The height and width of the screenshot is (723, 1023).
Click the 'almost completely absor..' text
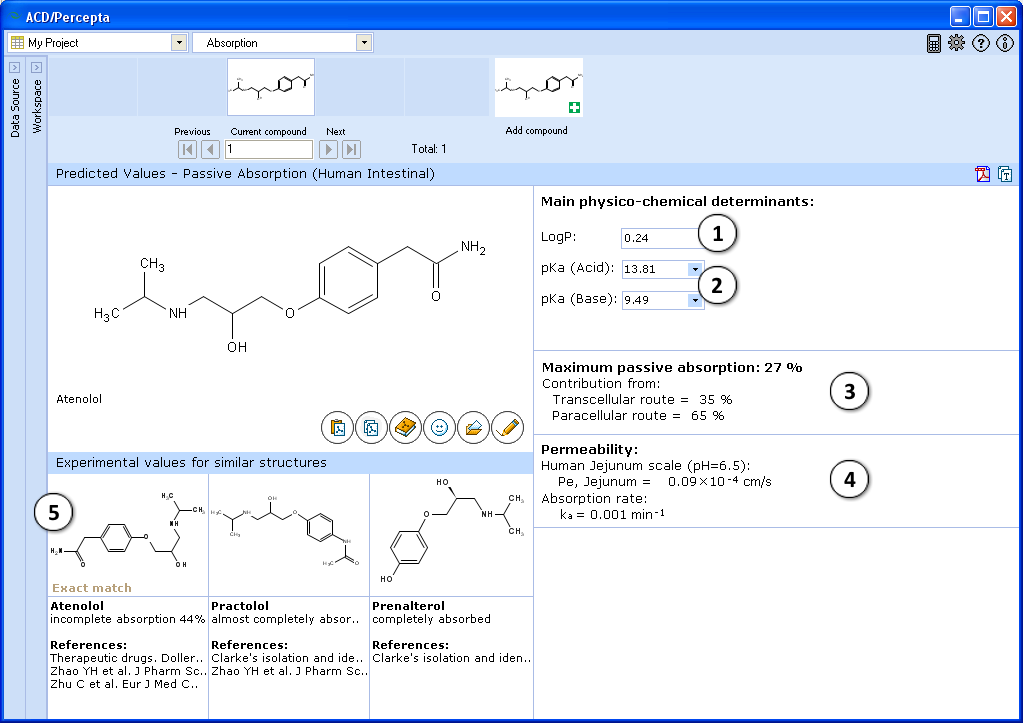(x=285, y=619)
